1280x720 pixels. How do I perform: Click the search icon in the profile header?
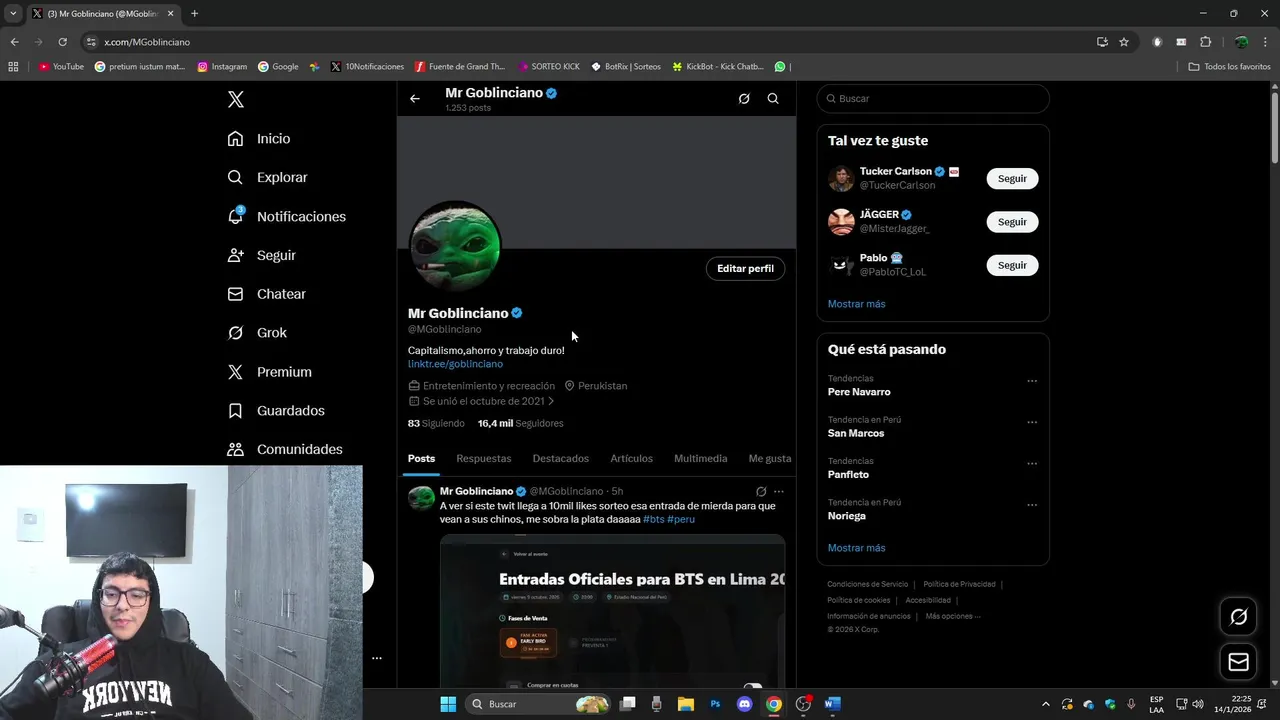773,98
